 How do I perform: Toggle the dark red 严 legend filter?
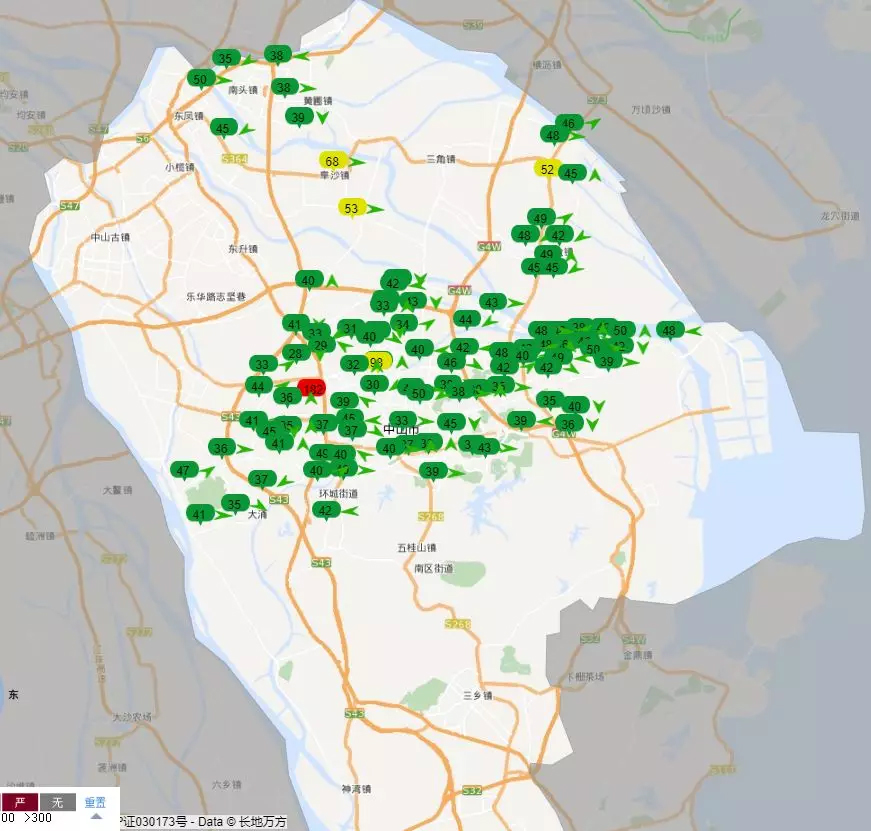pos(19,802)
